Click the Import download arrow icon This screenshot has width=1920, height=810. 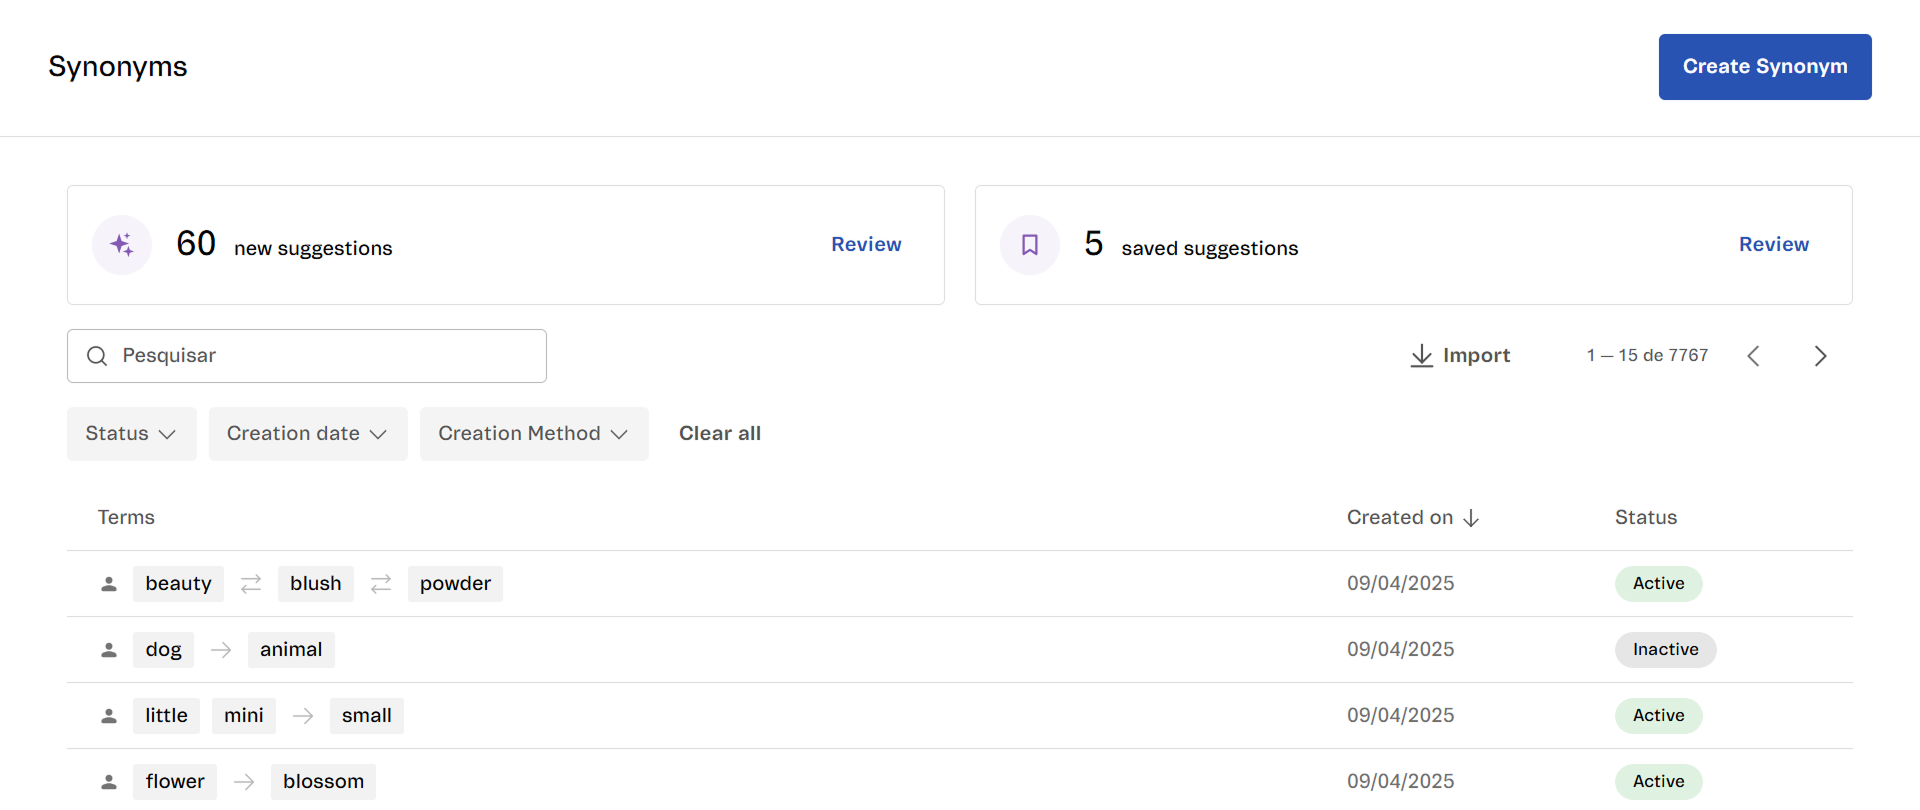click(x=1421, y=356)
